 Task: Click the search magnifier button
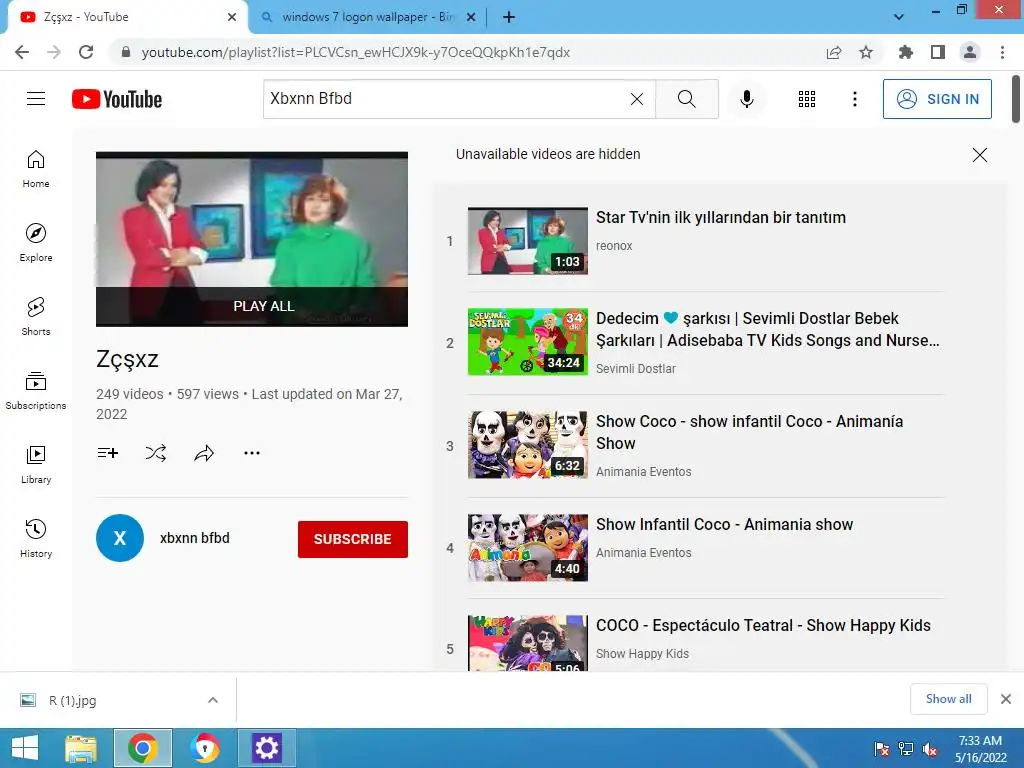tap(686, 99)
